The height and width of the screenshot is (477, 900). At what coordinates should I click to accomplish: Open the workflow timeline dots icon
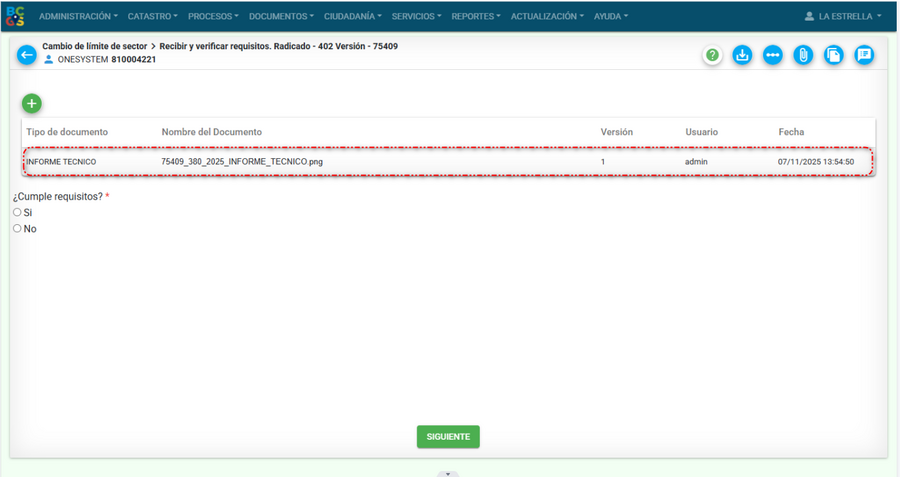coord(772,55)
